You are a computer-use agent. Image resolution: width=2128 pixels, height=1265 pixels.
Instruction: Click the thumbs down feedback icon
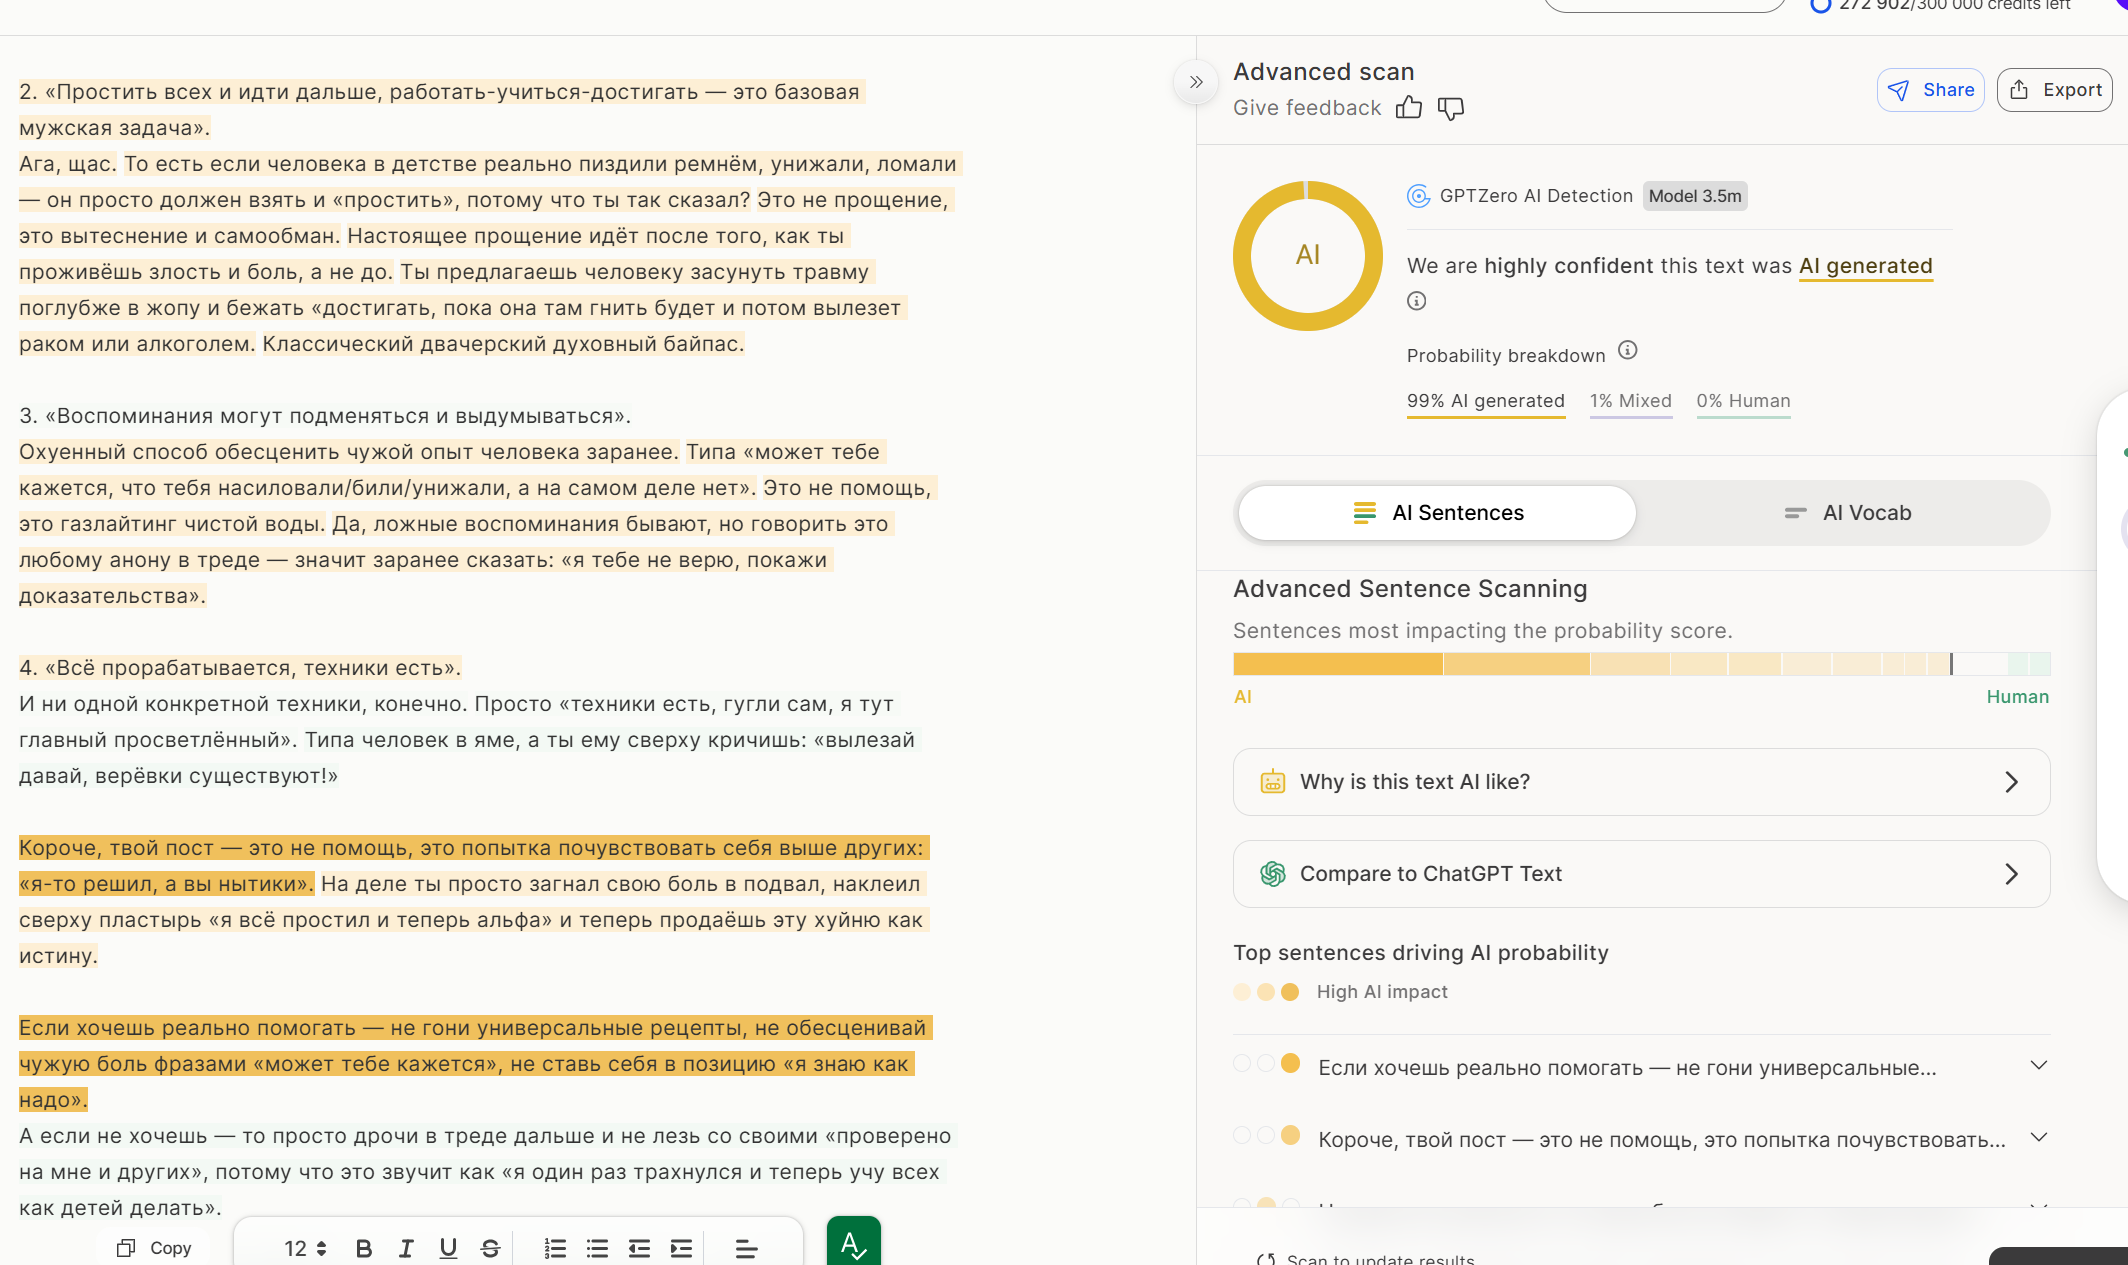[x=1450, y=108]
